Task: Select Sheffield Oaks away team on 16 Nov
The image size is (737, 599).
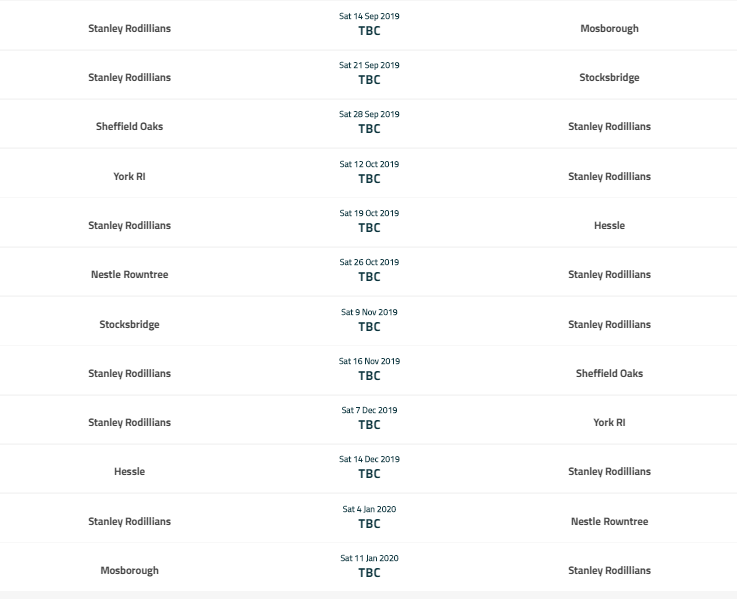Action: [x=609, y=373]
